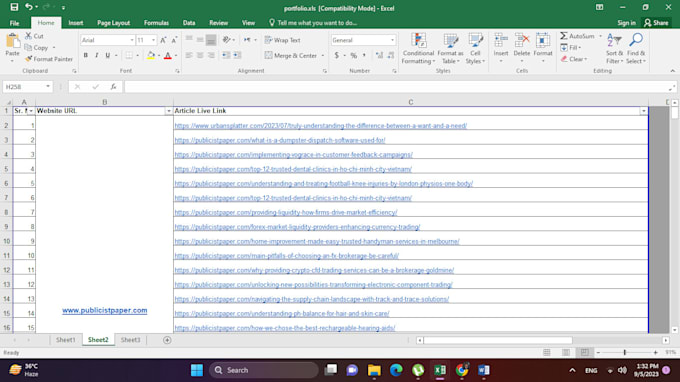The image size is (680, 382).
Task: Open Find & Select
Action: coord(636,49)
